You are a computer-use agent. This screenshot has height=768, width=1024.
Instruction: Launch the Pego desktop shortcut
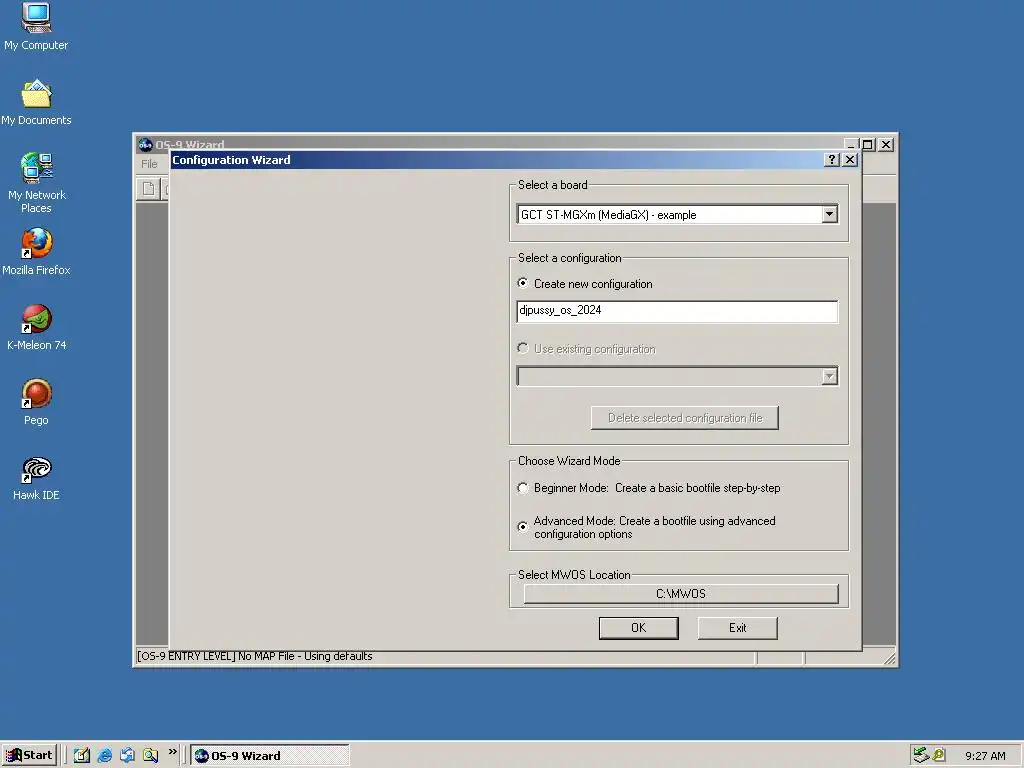(36, 402)
